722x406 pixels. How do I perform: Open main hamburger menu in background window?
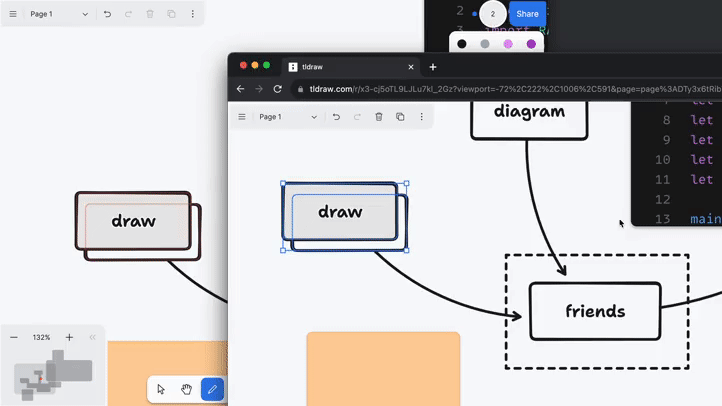(13, 14)
